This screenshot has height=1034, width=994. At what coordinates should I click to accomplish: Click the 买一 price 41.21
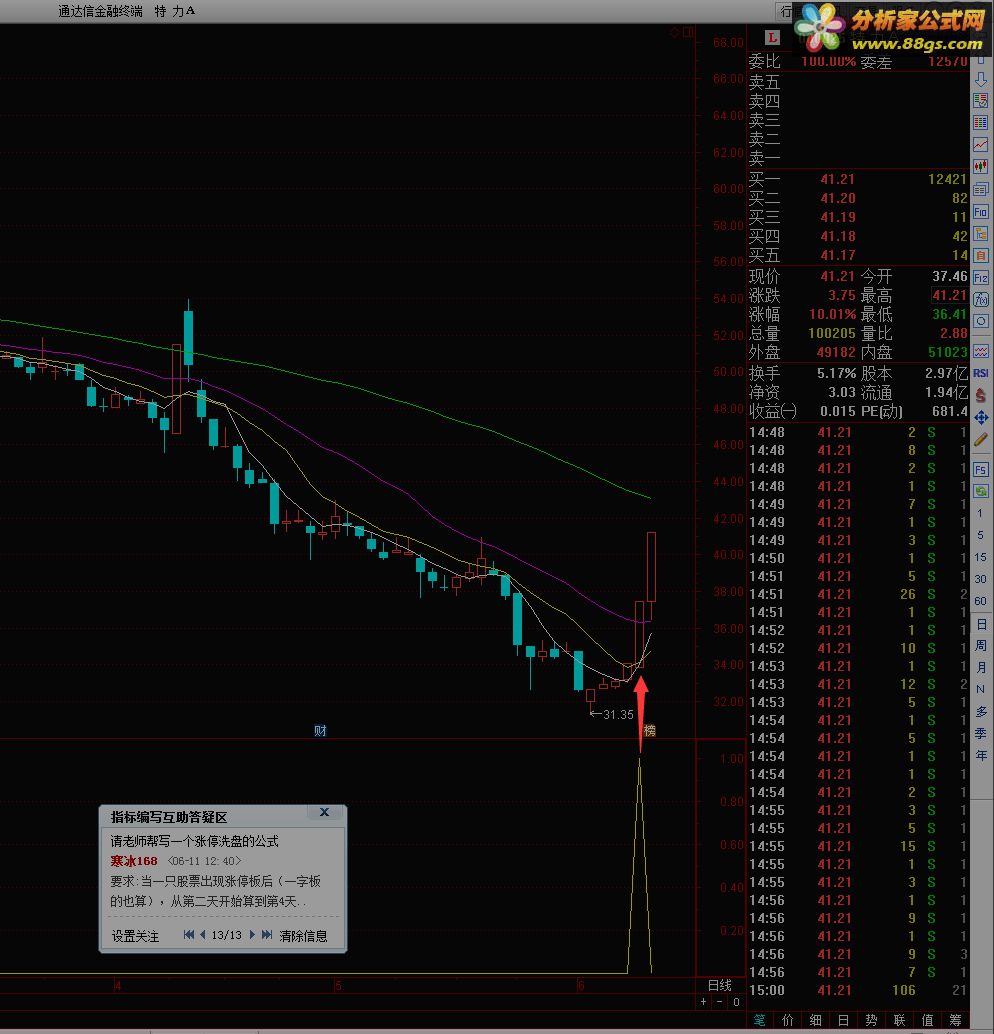coord(838,179)
